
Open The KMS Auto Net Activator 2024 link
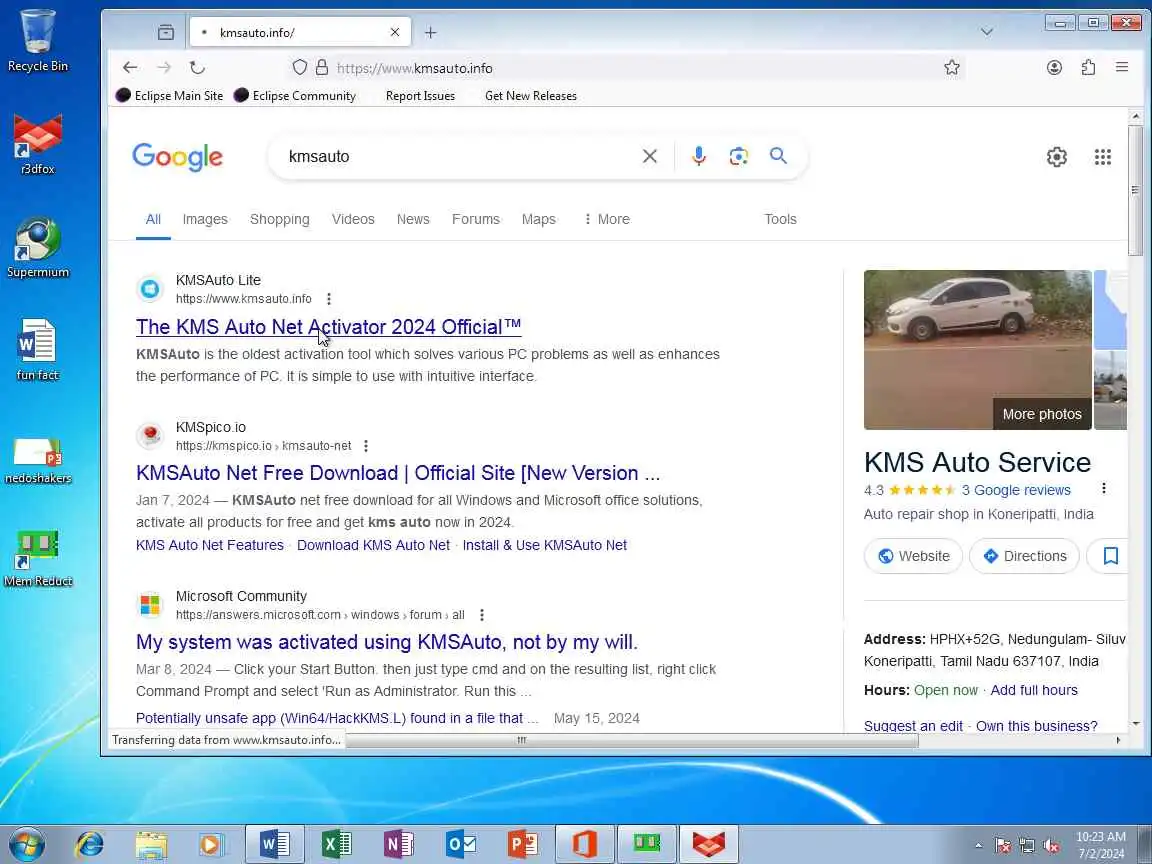click(x=328, y=327)
